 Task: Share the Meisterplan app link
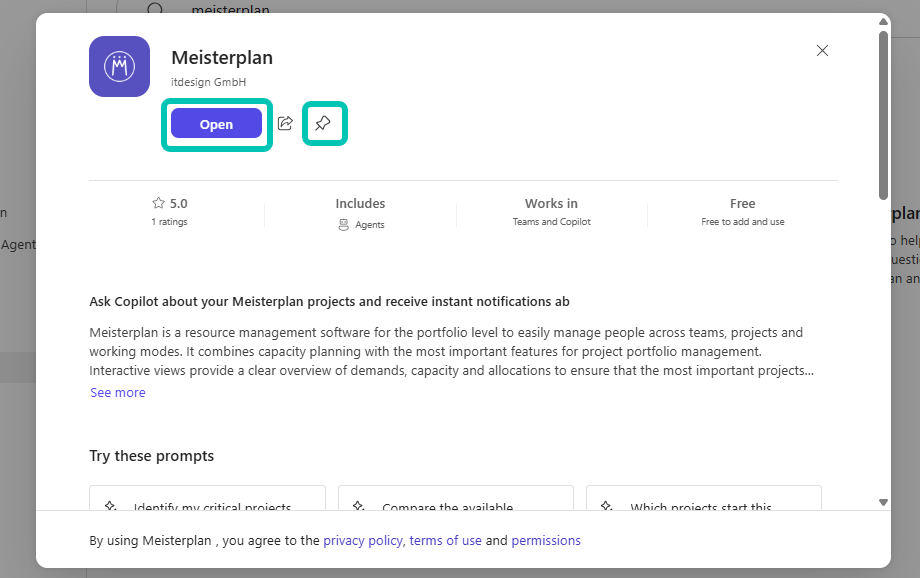click(x=285, y=123)
